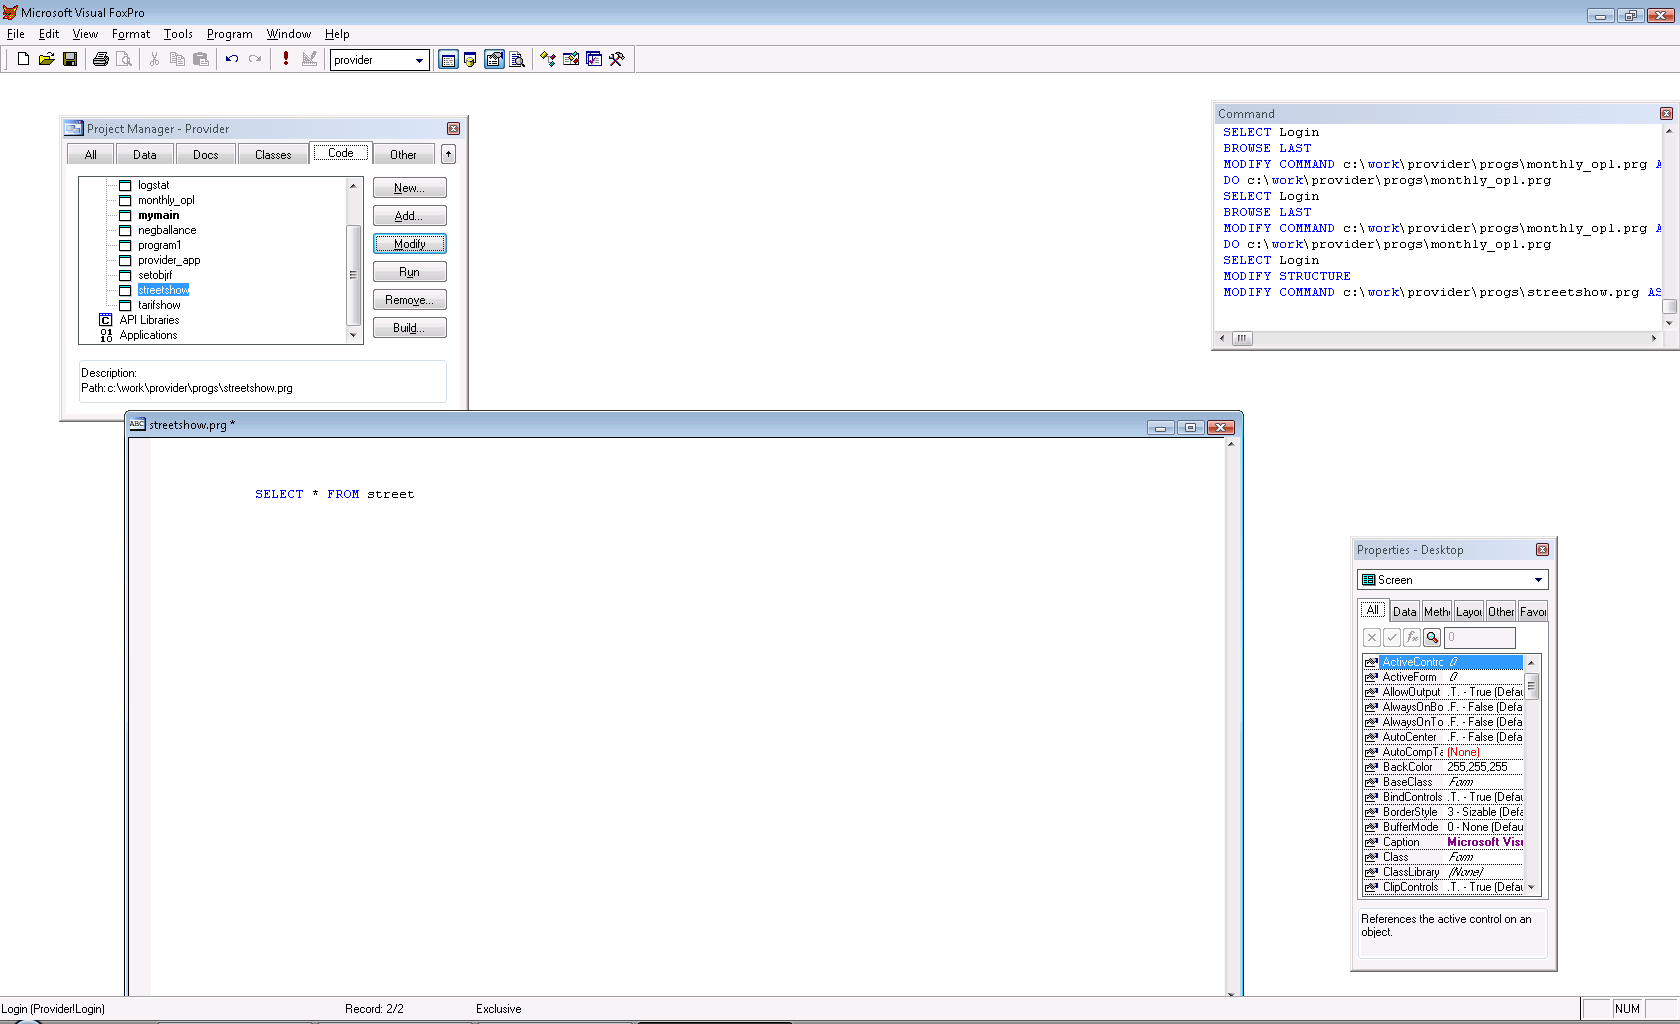
Task: Save with the floppy disk icon
Action: [70, 60]
